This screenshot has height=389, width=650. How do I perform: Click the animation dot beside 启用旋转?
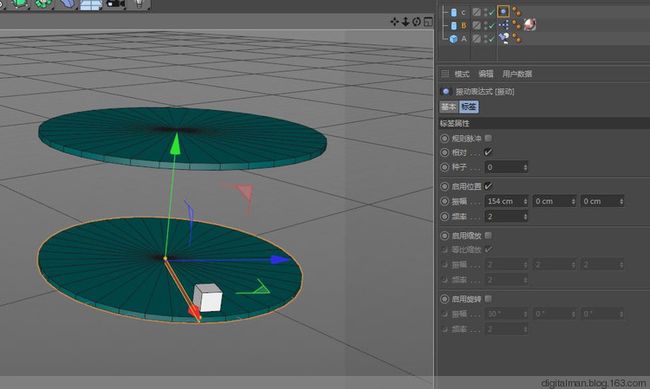(444, 299)
